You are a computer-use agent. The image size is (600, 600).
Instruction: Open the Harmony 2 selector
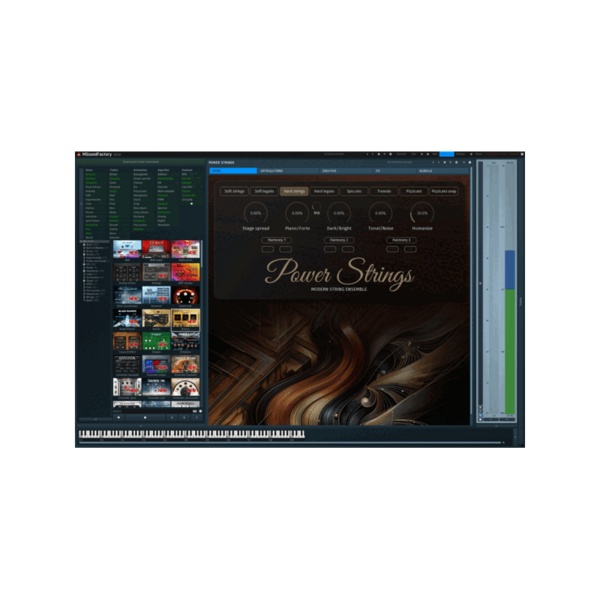[339, 240]
